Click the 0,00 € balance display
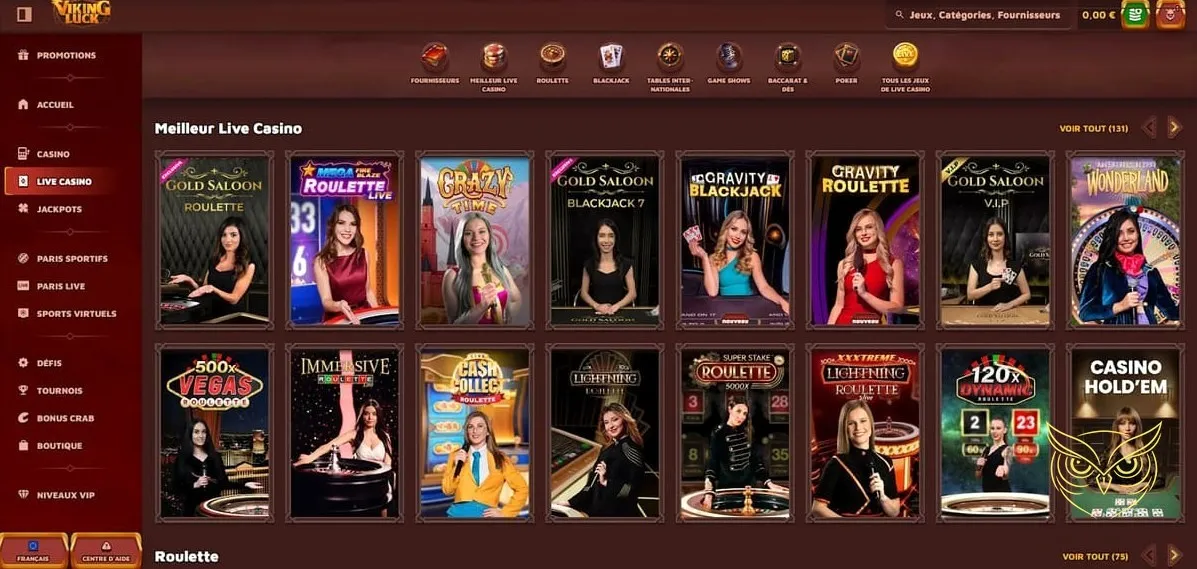This screenshot has width=1197, height=569. 1099,15
